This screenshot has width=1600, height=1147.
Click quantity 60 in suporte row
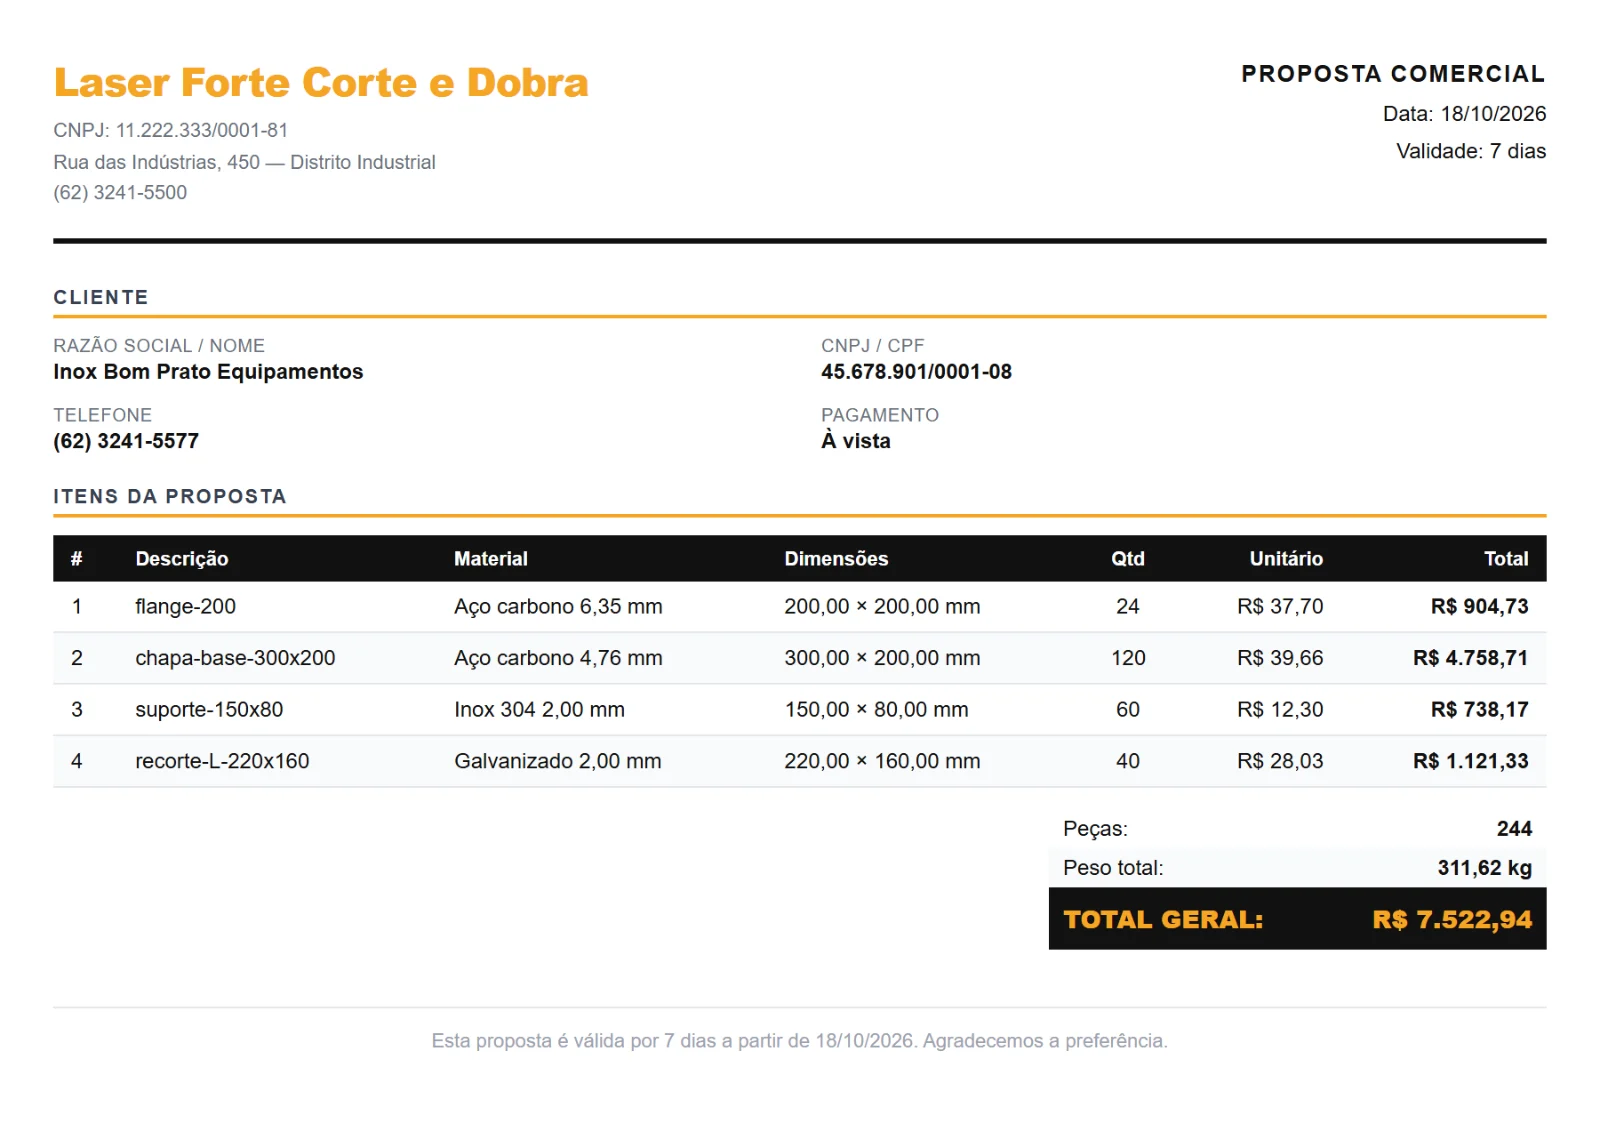click(1128, 709)
